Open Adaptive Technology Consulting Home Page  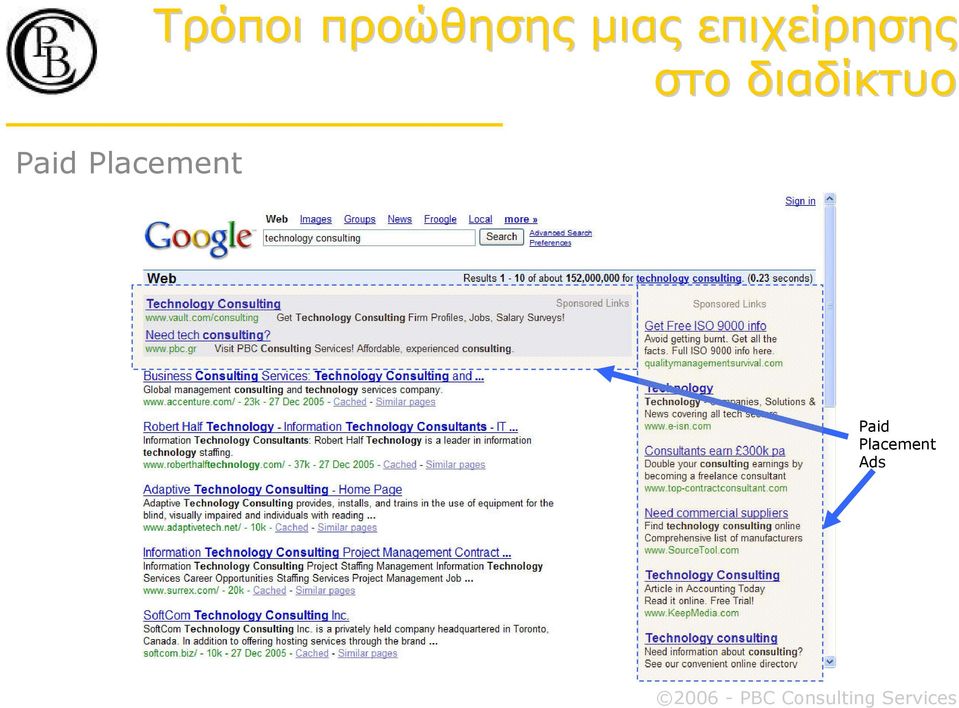click(272, 490)
